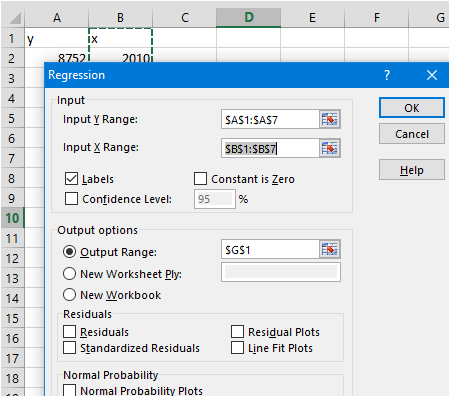The height and width of the screenshot is (397, 450).
Task: Select column D header
Action: (249, 18)
